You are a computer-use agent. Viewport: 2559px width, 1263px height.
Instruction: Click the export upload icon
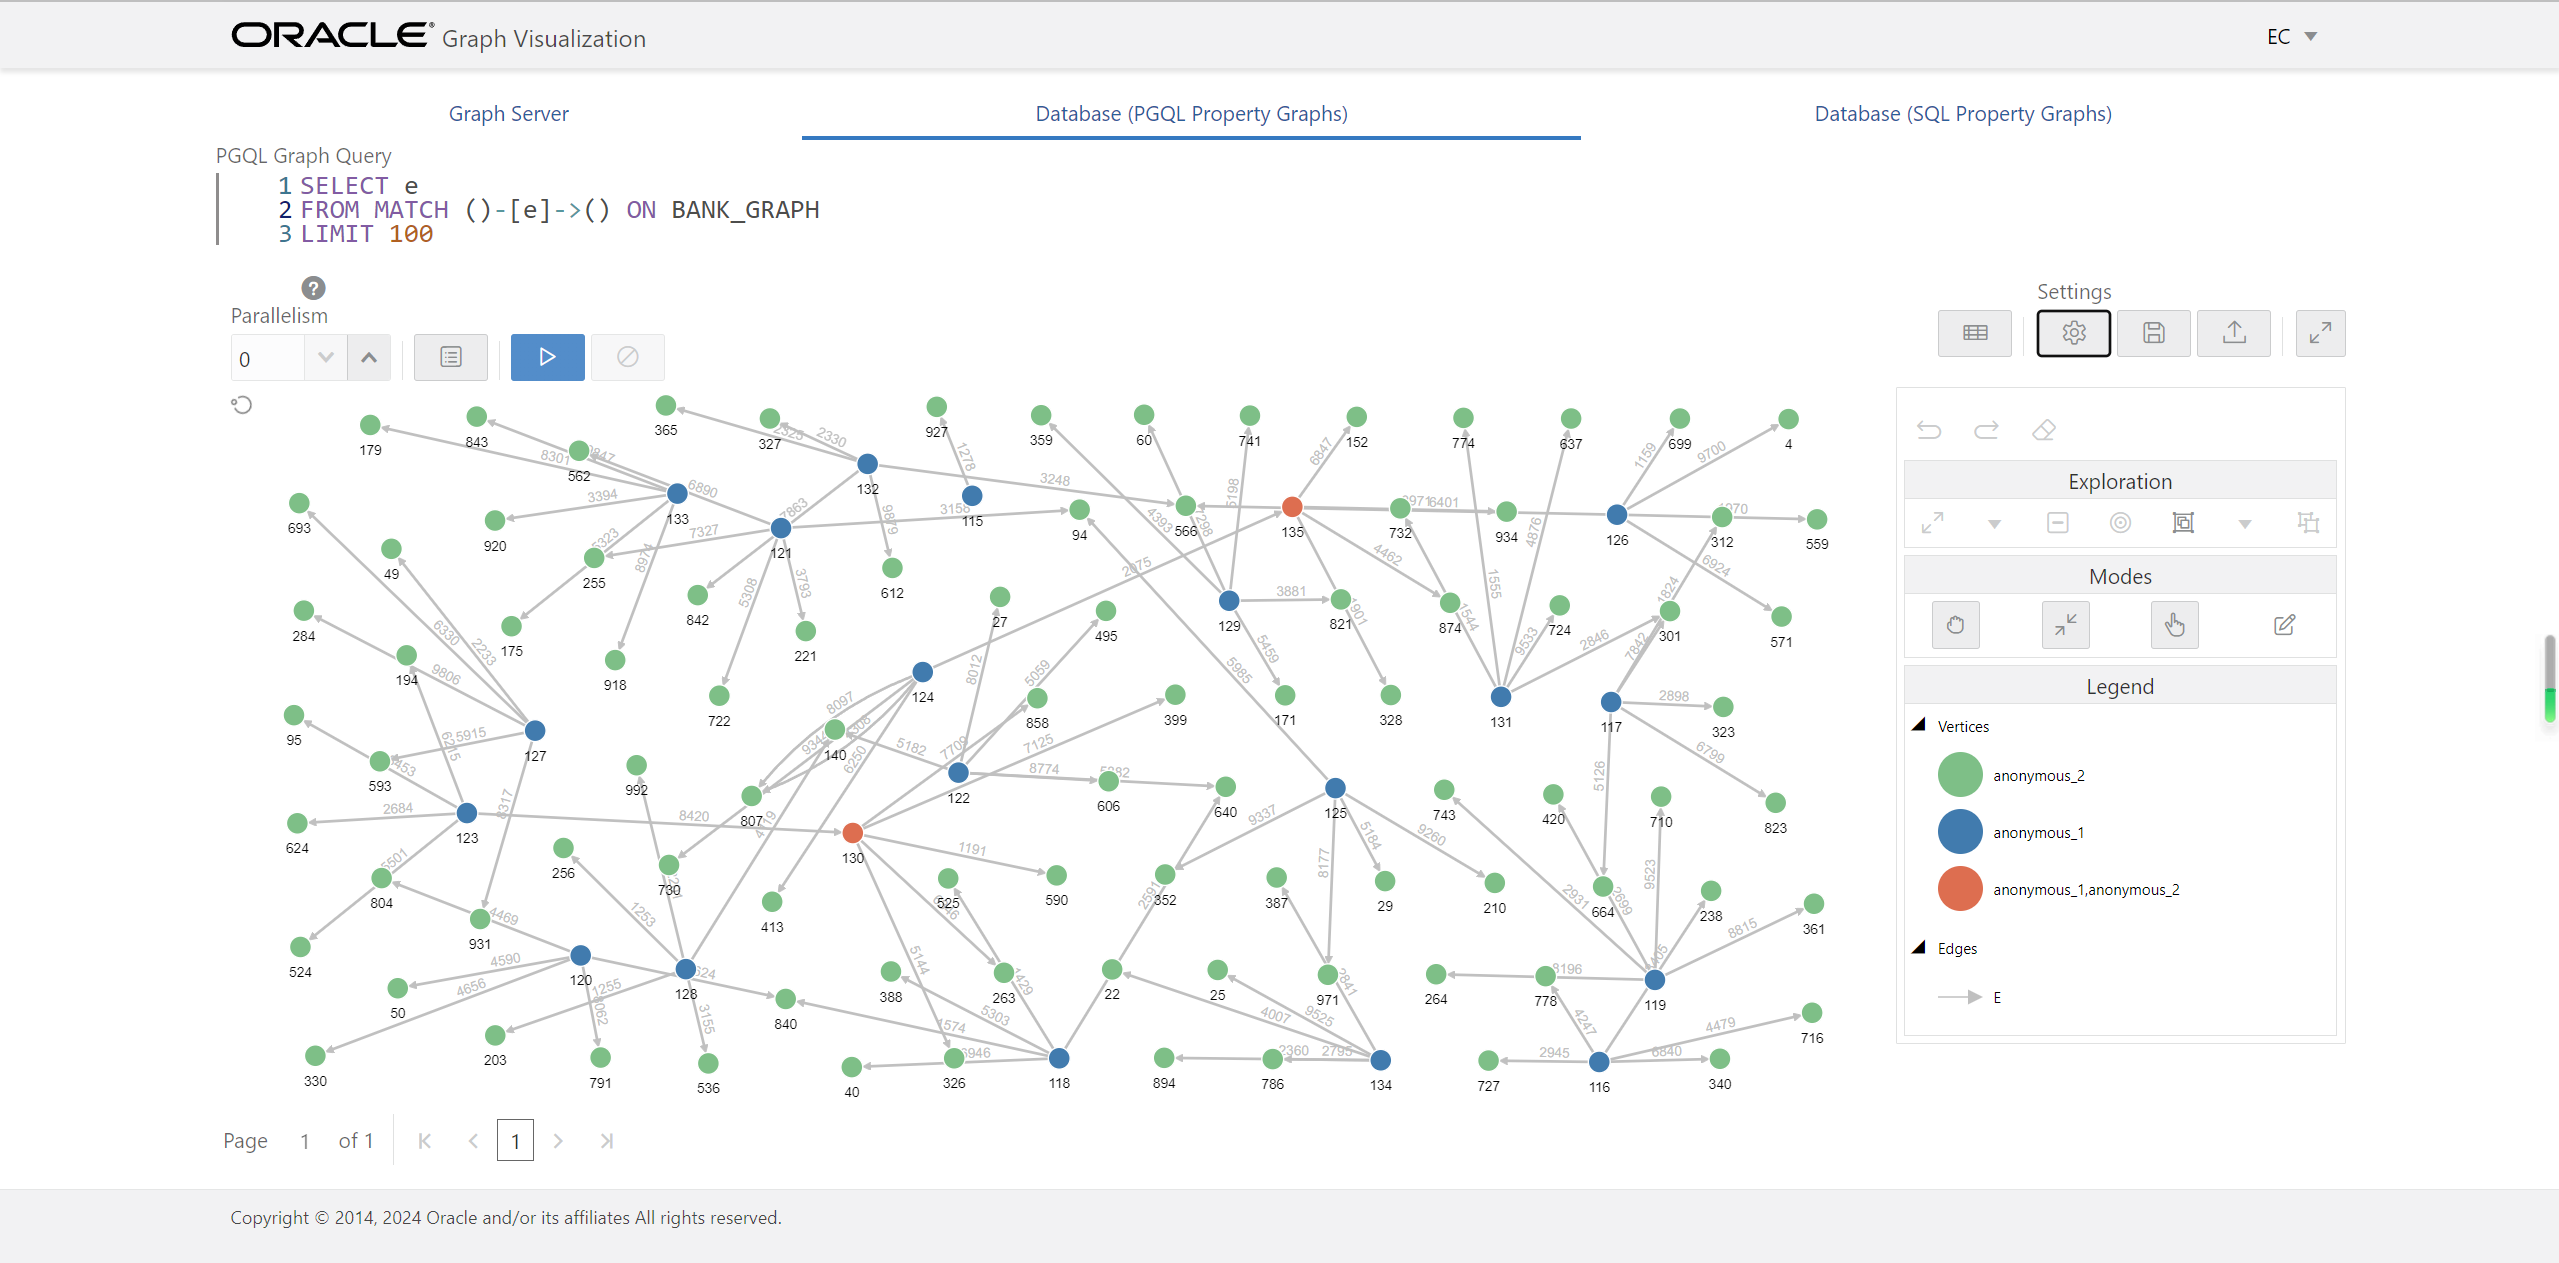click(2233, 333)
